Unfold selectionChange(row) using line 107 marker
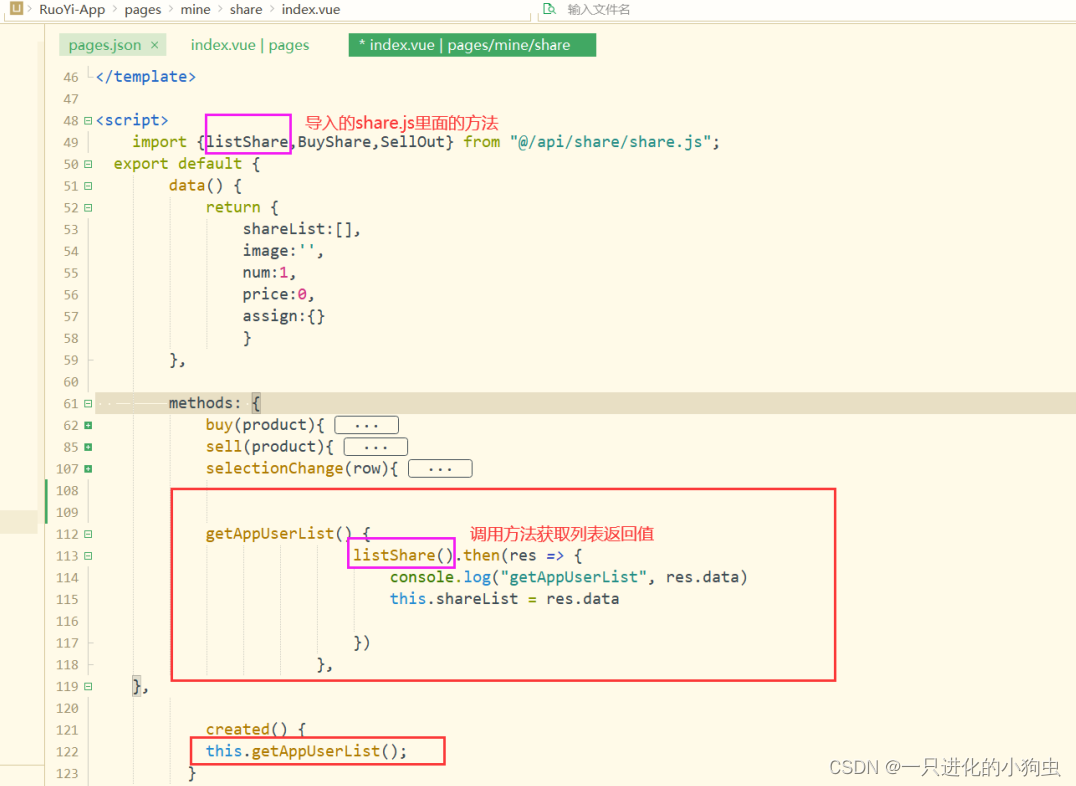Screen dimensions: 1076x786 coord(88,469)
